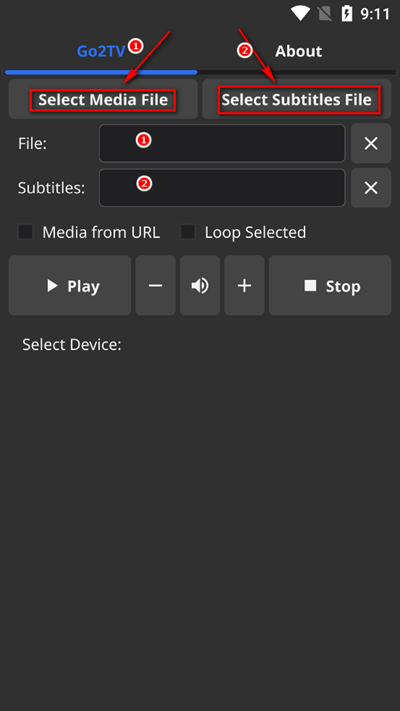Open Select Subtitles File picker
Screen dimensions: 400x711
pos(297,99)
